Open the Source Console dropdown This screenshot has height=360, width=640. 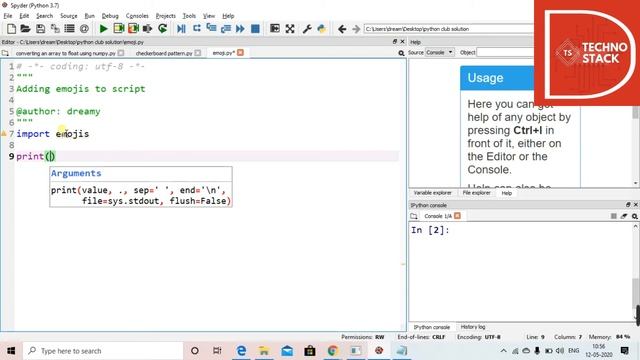440,53
